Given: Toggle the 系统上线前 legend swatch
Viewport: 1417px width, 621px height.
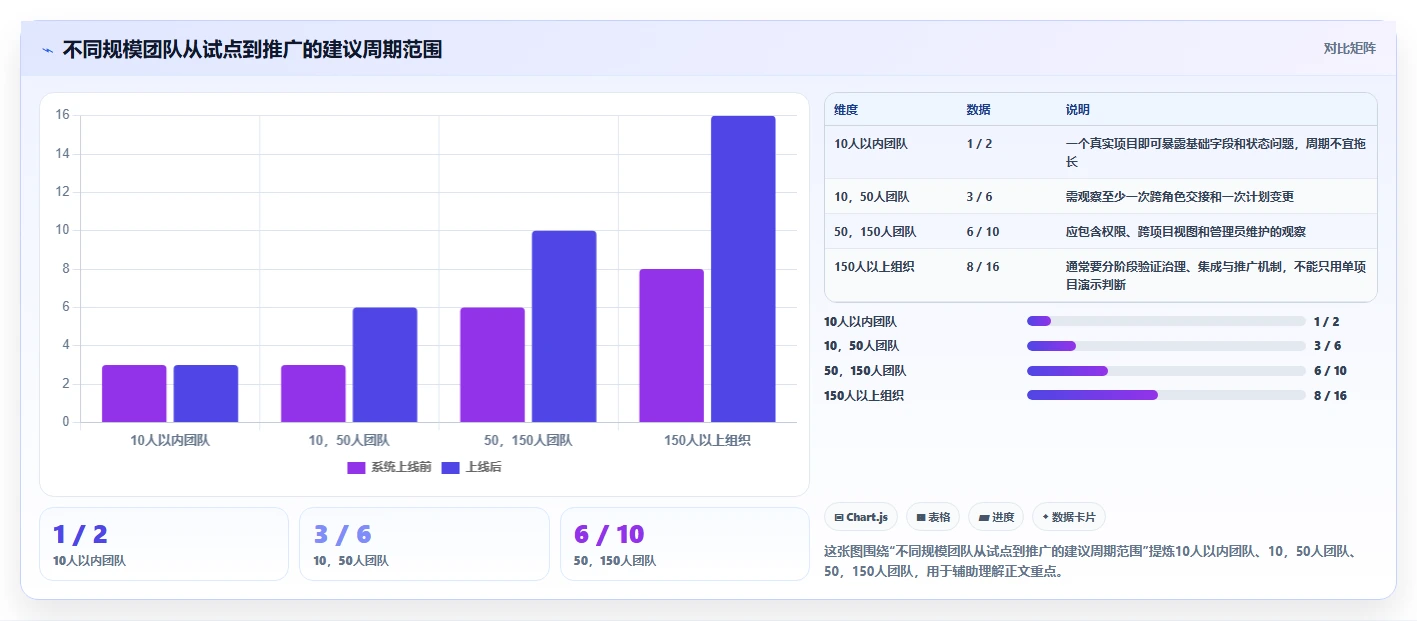Looking at the screenshot, I should [x=357, y=468].
